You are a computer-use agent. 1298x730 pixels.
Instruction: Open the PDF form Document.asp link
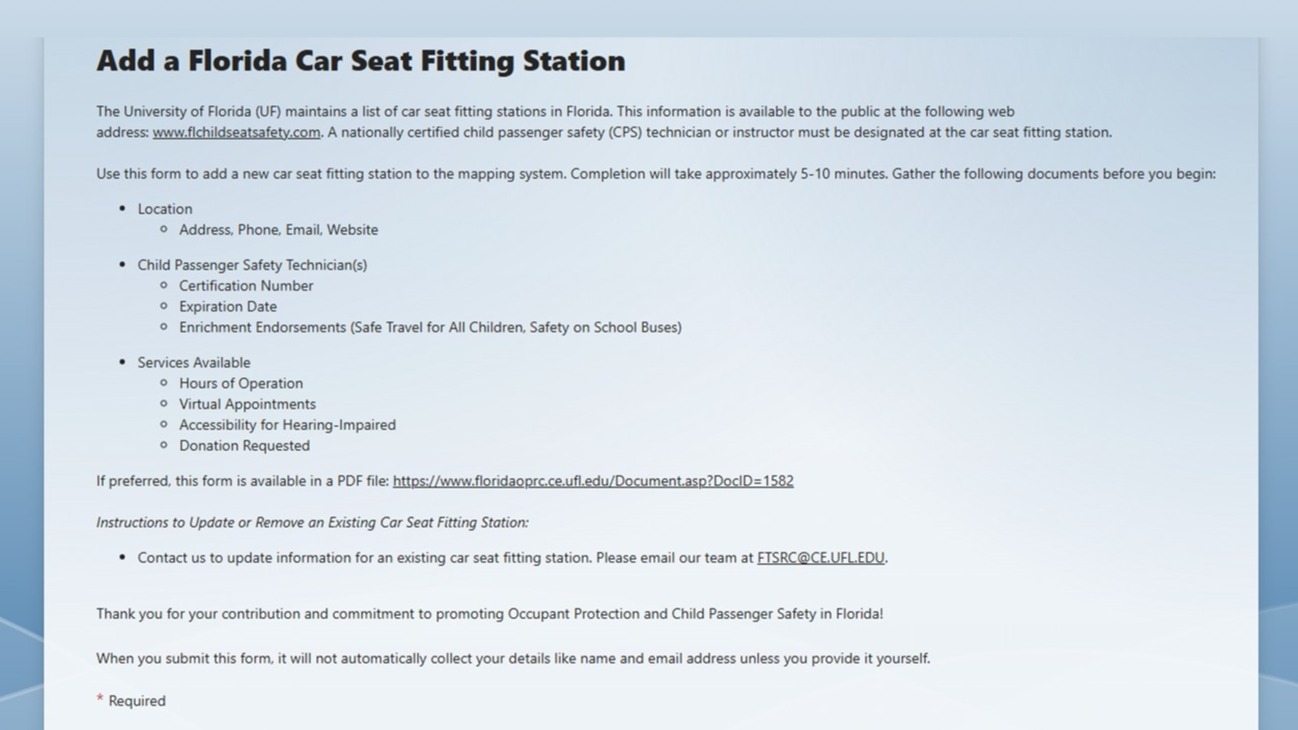(593, 481)
